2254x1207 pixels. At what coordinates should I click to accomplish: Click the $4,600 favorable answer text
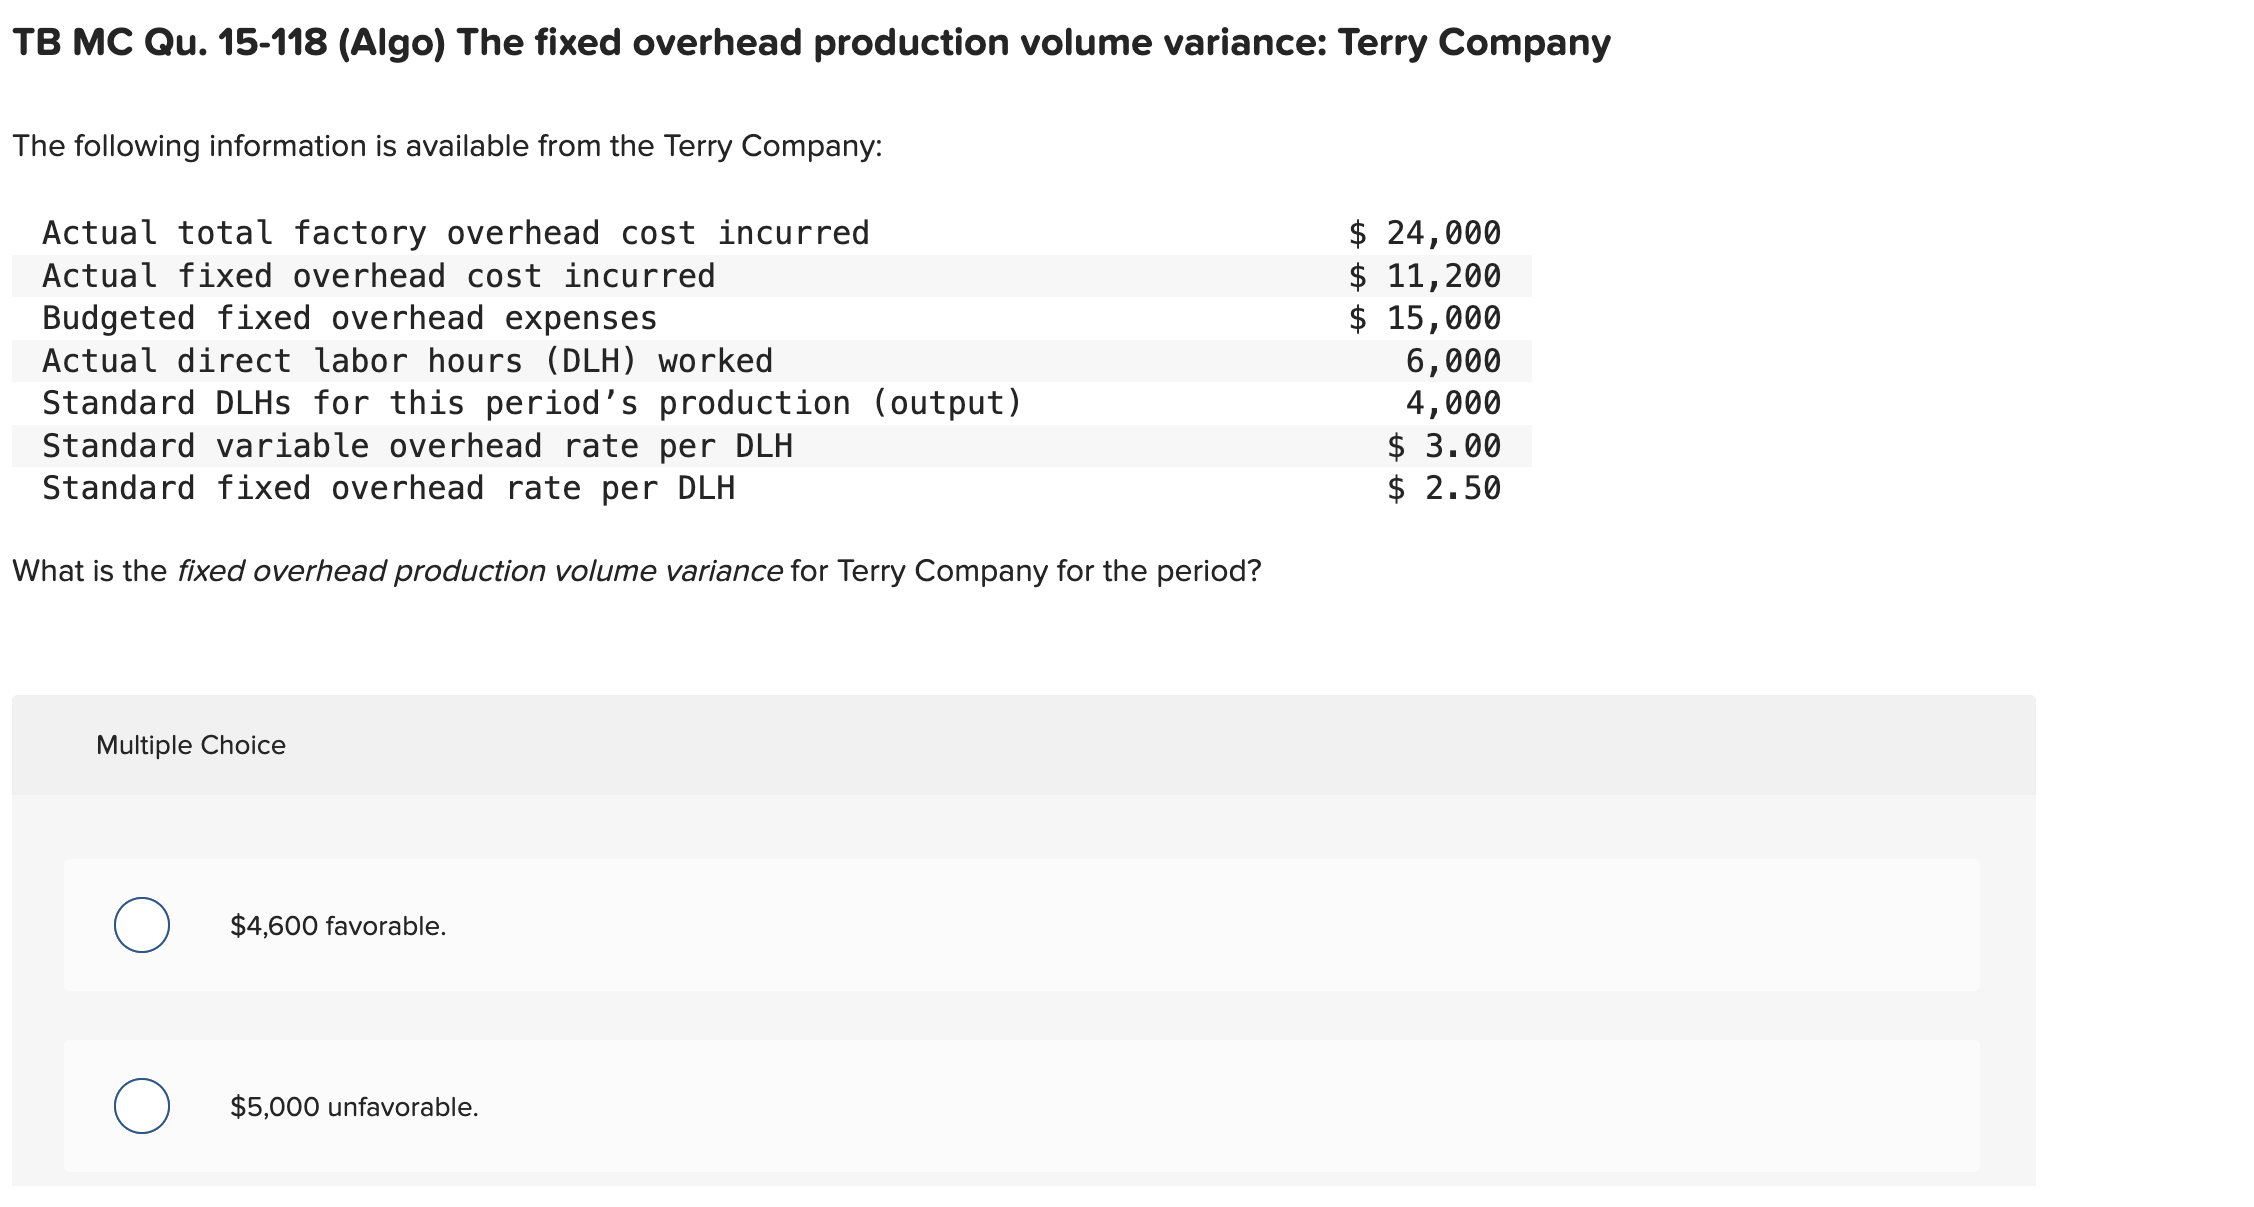click(x=337, y=926)
